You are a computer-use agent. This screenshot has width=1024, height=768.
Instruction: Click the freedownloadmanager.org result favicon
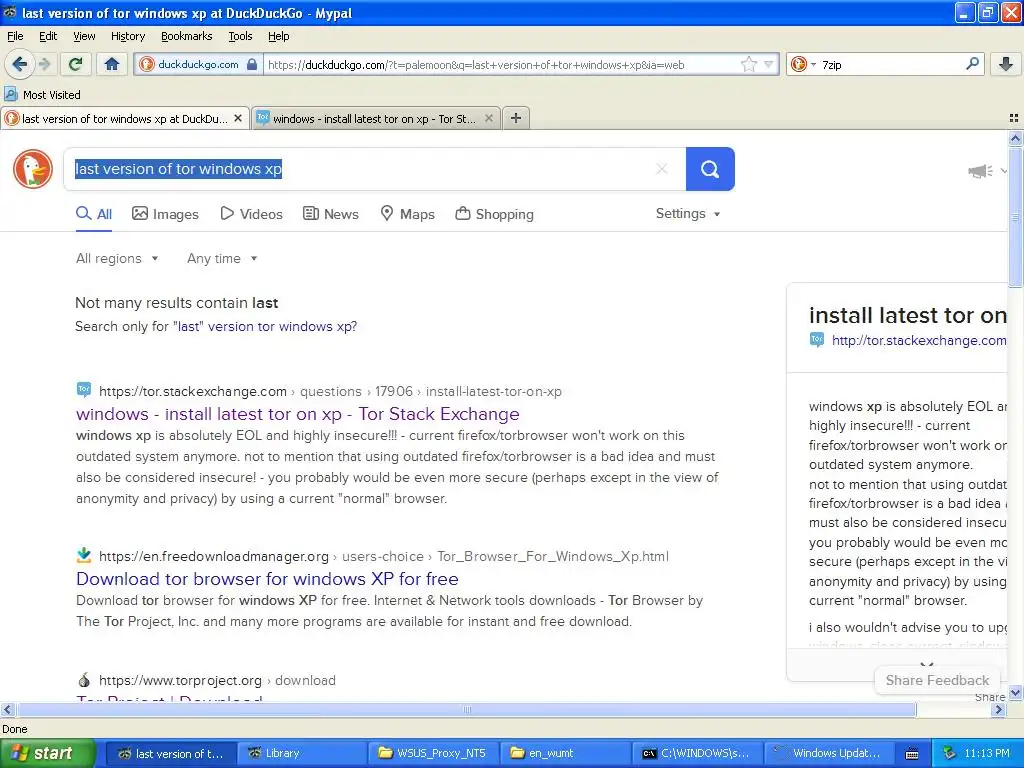click(x=84, y=556)
